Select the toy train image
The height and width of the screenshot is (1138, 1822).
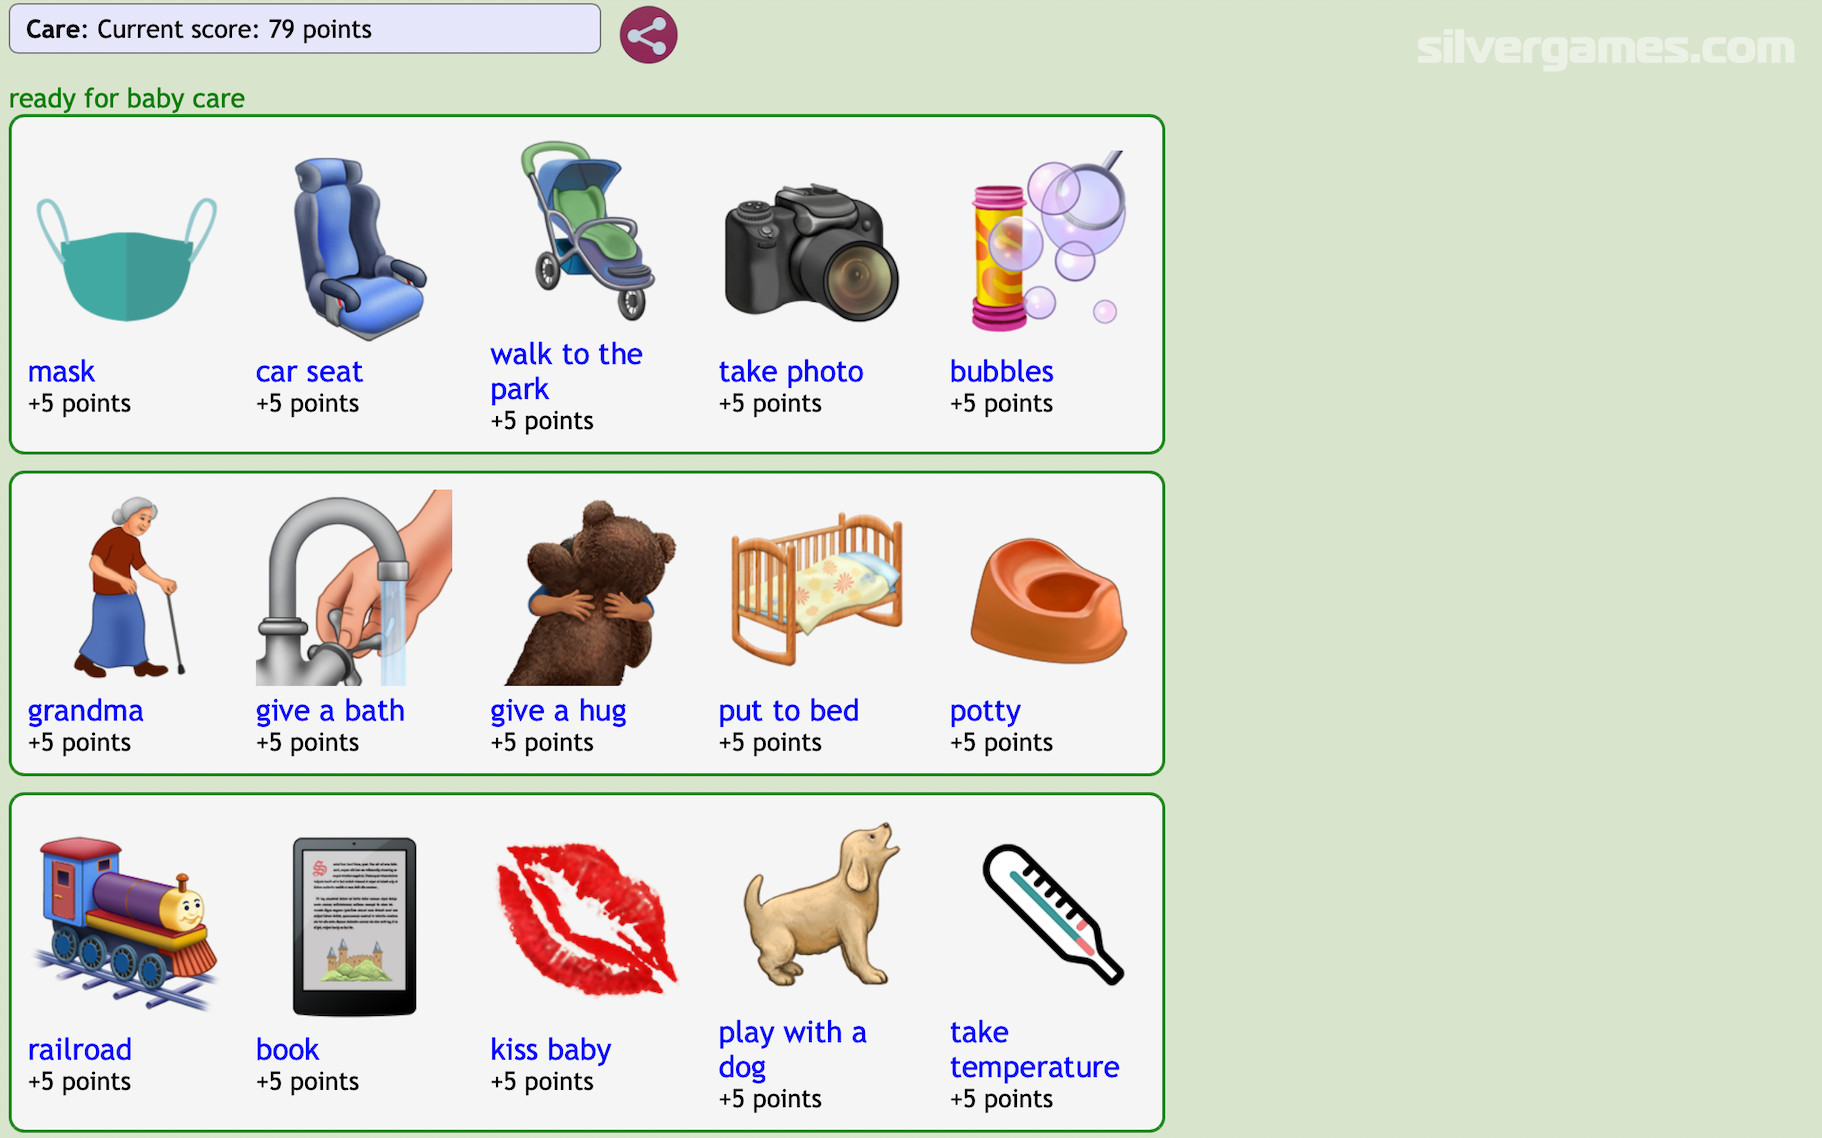126,922
